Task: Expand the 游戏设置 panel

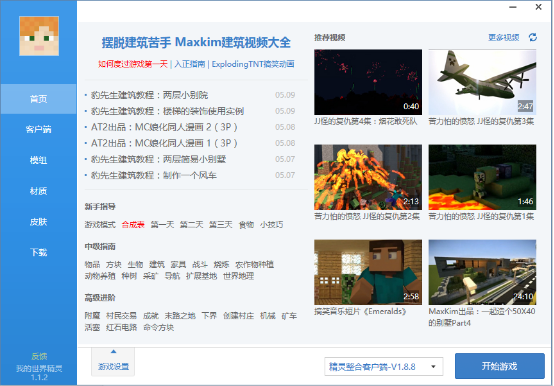Action: 113,362
